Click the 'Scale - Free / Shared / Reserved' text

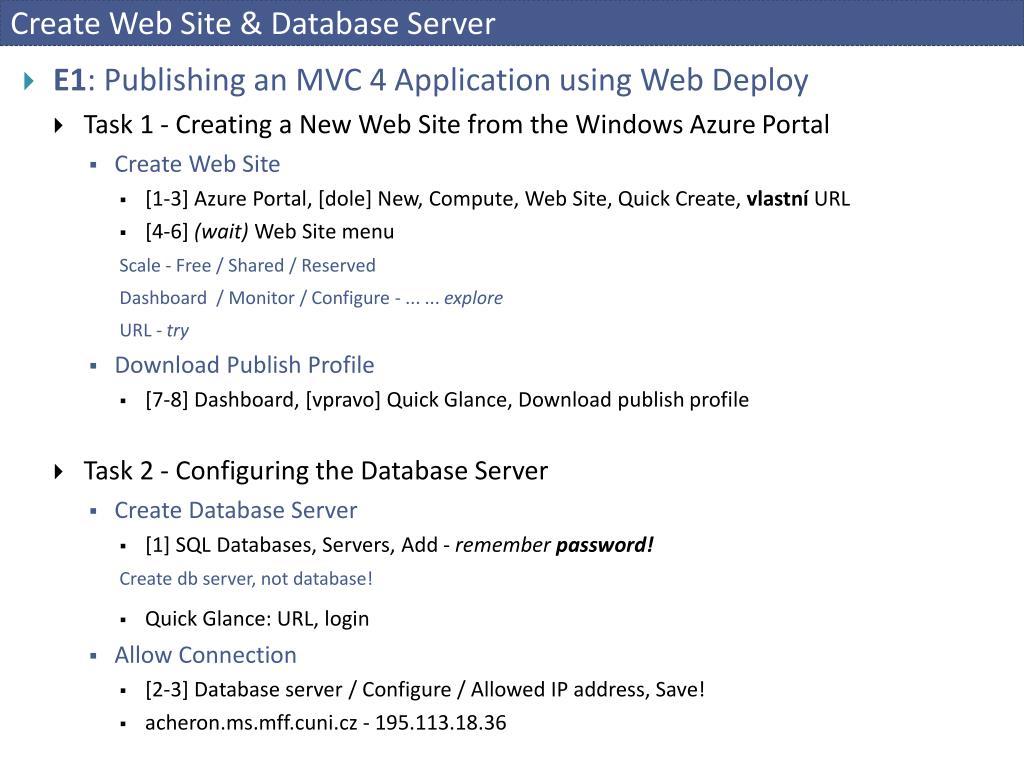coord(248,266)
